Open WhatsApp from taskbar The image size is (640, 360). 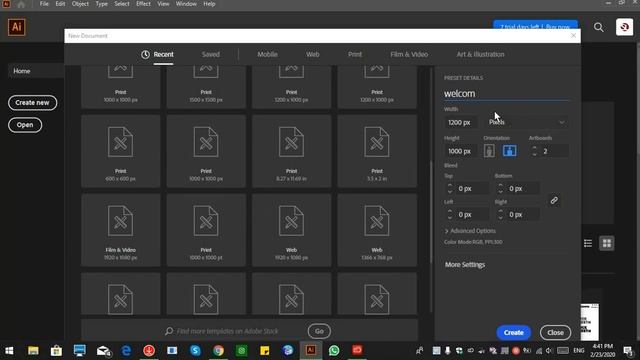tap(334, 351)
